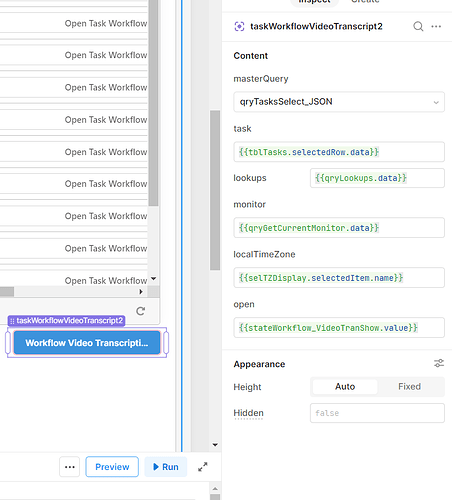Viewport: 452px width, 500px height.
Task: Edit the open stateWorkflow_VideoTranShow.value field
Action: (x=339, y=328)
